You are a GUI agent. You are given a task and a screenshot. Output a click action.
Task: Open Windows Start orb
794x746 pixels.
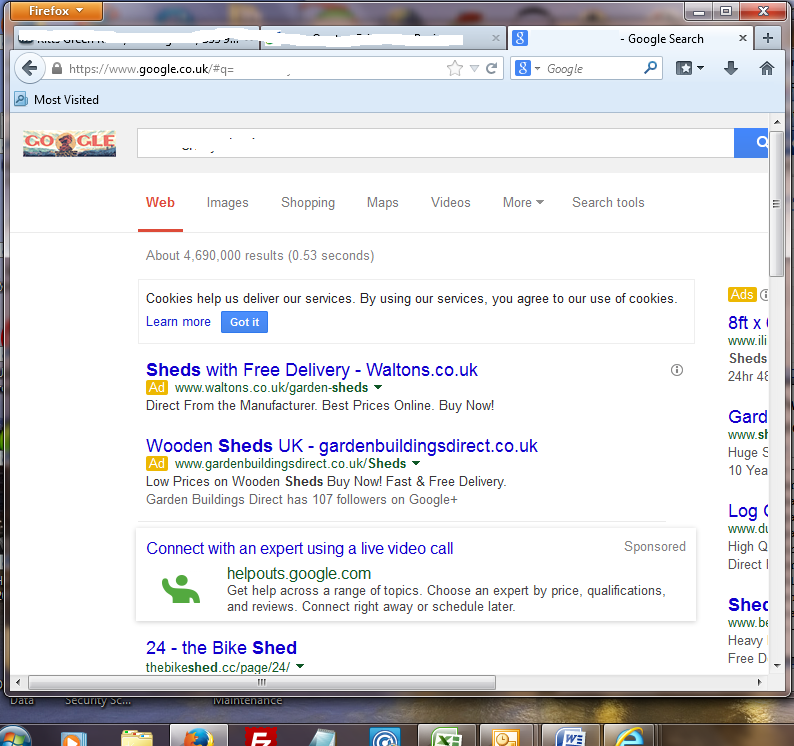click(x=15, y=737)
